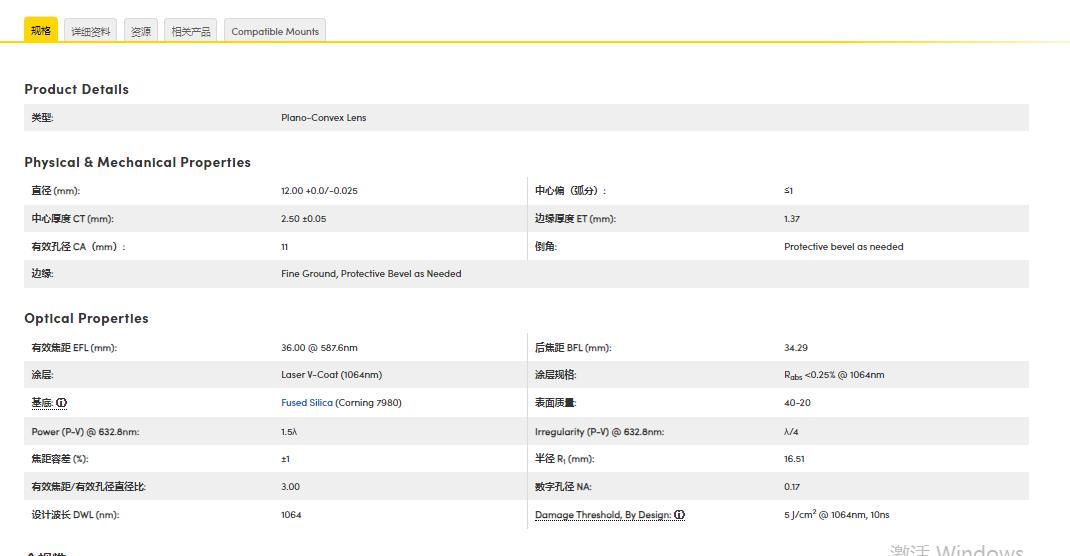Click the Fine Ground edge description
Viewport: 1070px width, 556px height.
tap(371, 274)
